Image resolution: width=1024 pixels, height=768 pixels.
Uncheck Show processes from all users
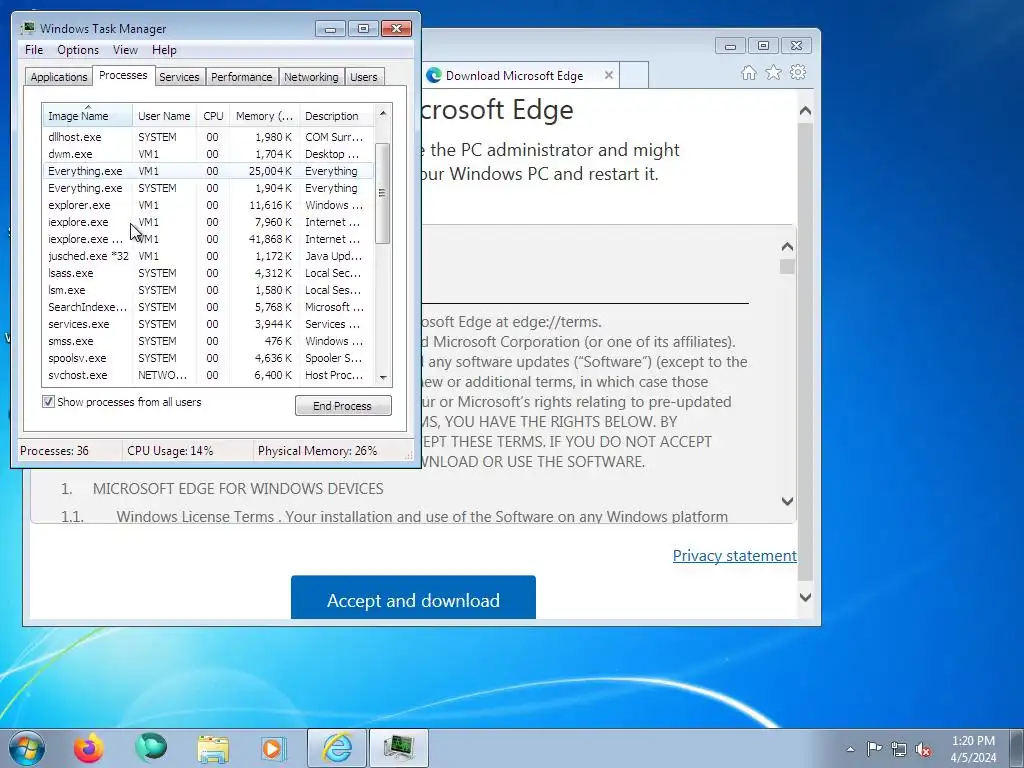coord(48,402)
